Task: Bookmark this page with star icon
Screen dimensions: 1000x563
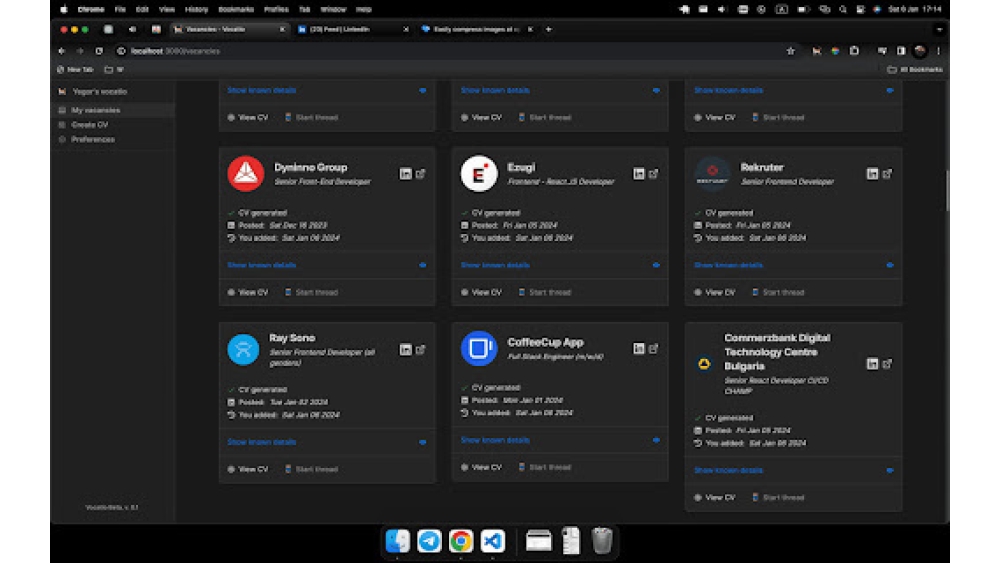Action: 791,51
